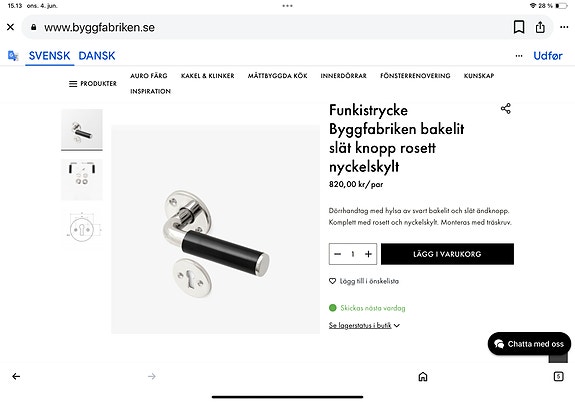The width and height of the screenshot is (575, 402).
Task: Expand Se lagerstatus i butik
Action: tap(364, 325)
